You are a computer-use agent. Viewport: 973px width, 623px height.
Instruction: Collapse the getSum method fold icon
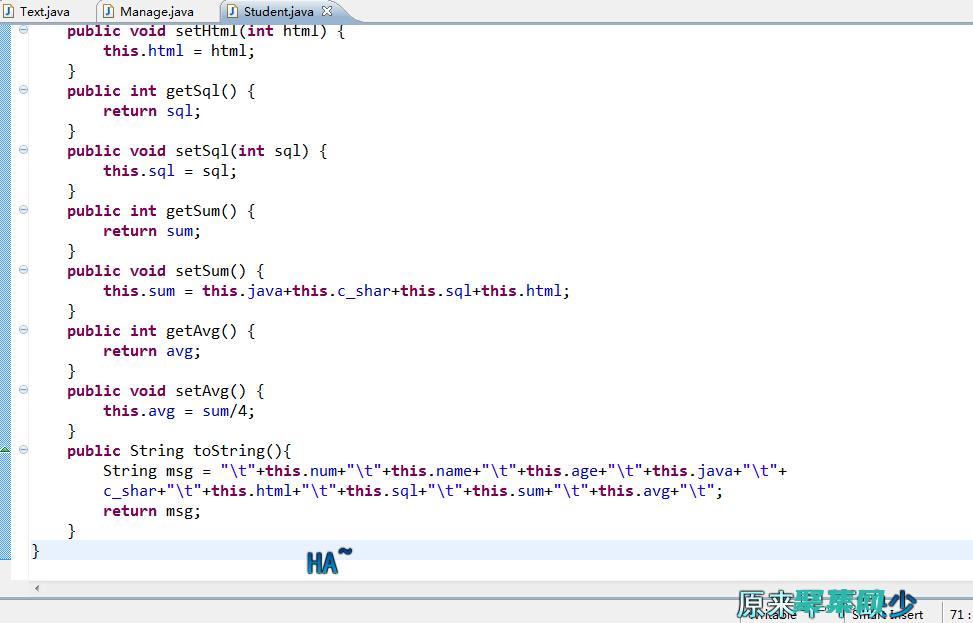point(23,210)
